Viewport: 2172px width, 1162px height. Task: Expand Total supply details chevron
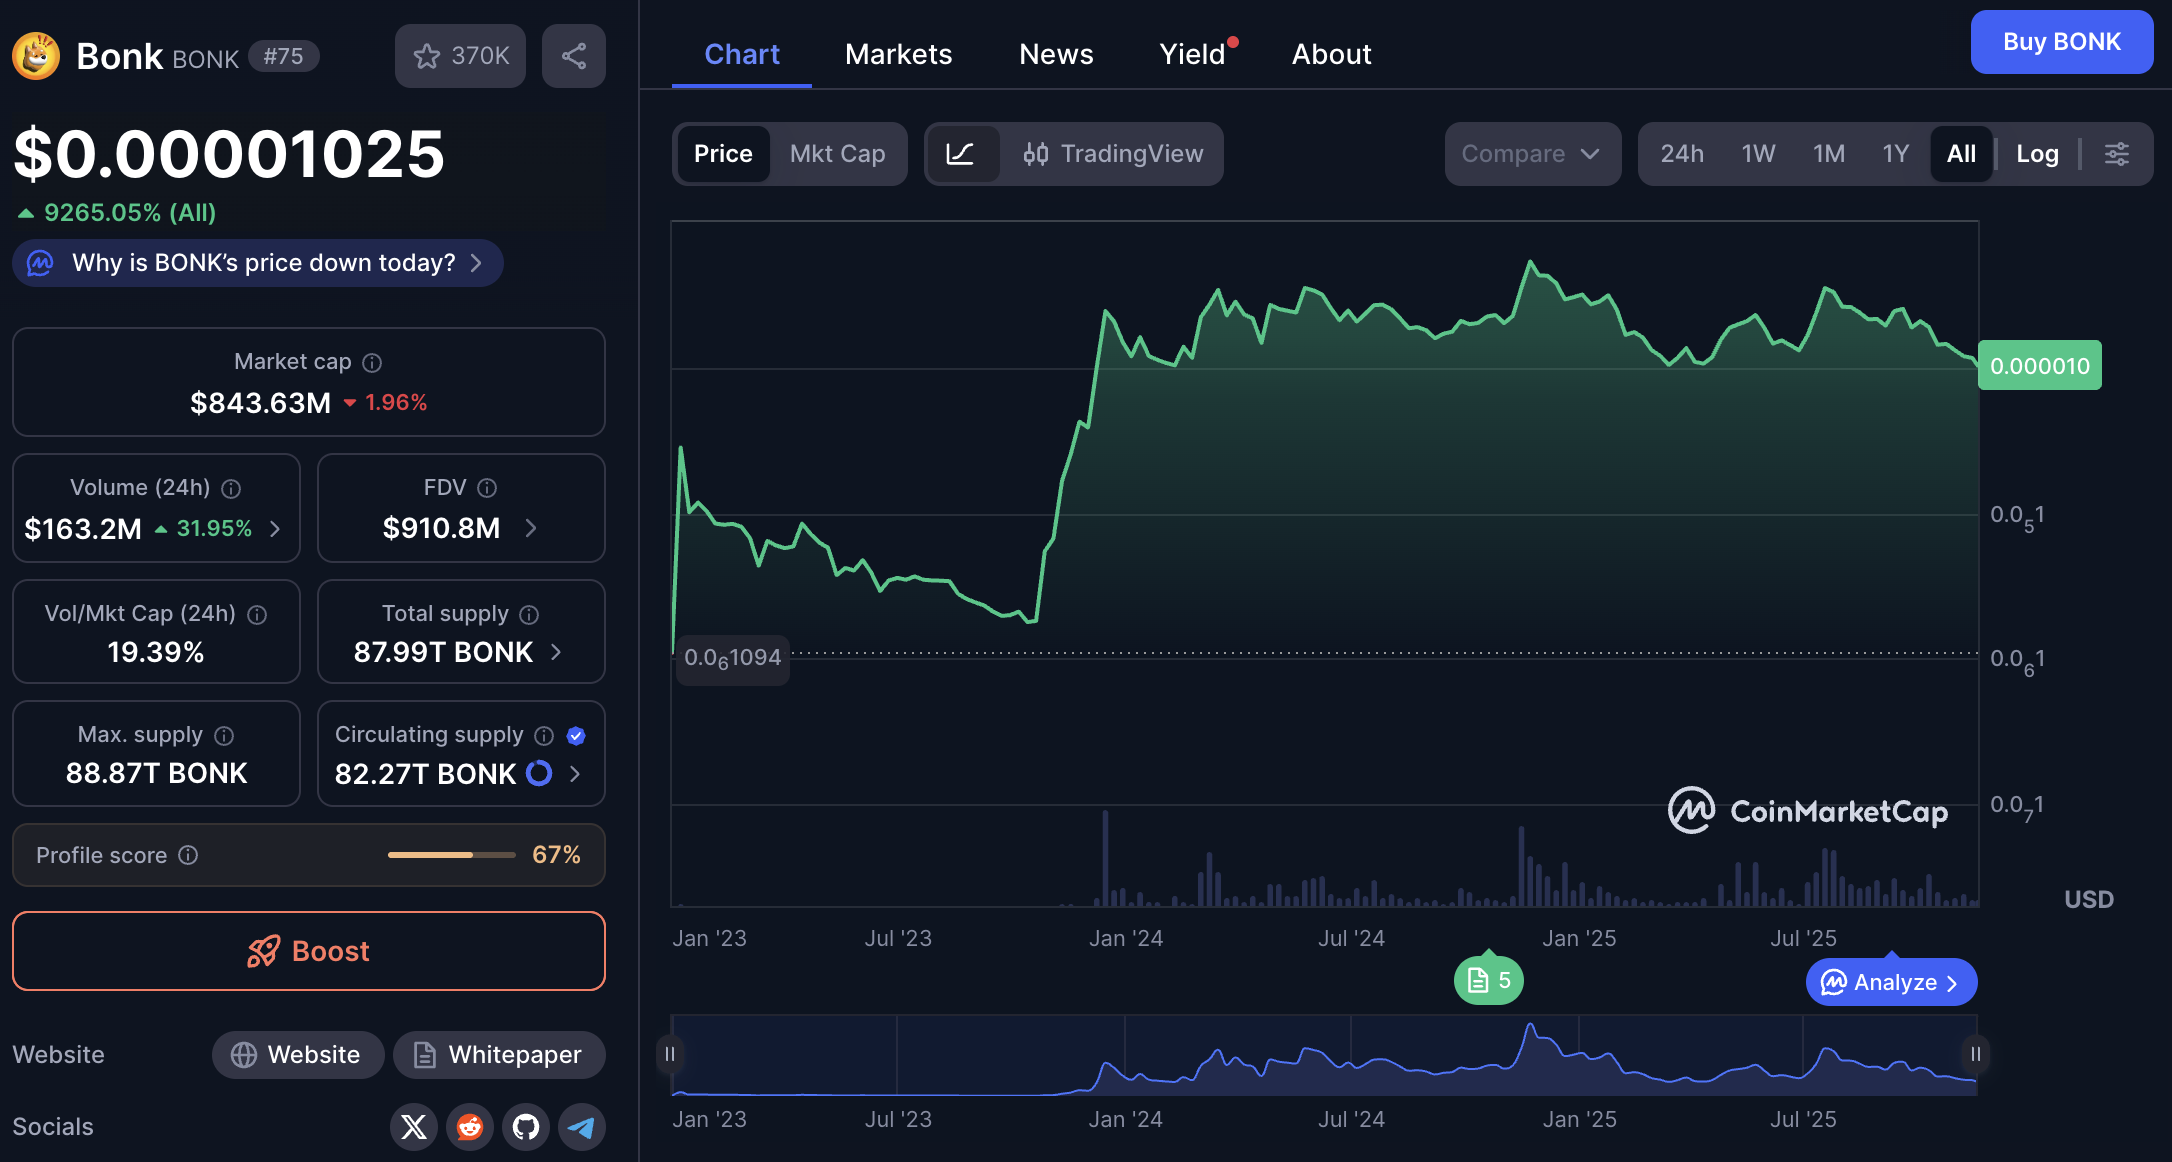pos(557,652)
